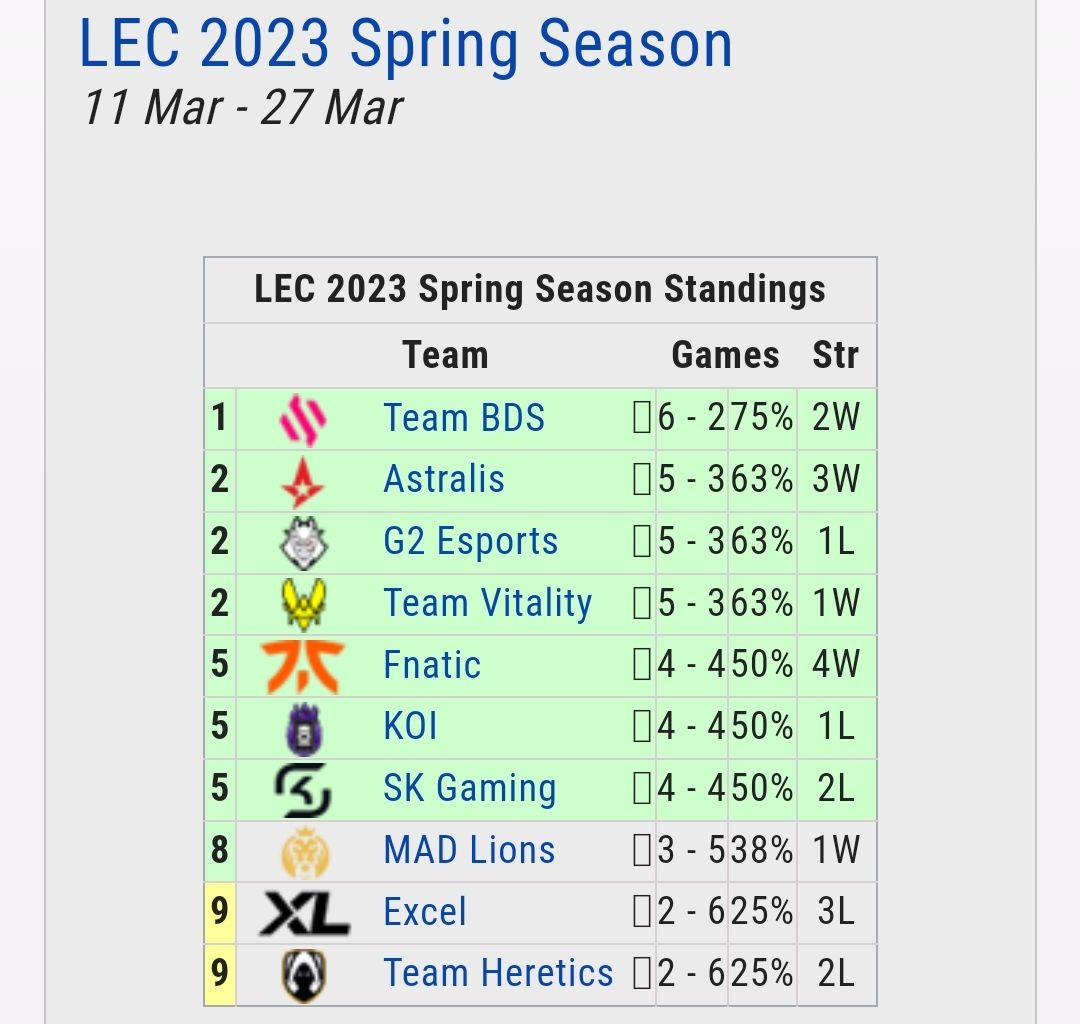
Task: Select the Fnatic team name
Action: click(432, 666)
